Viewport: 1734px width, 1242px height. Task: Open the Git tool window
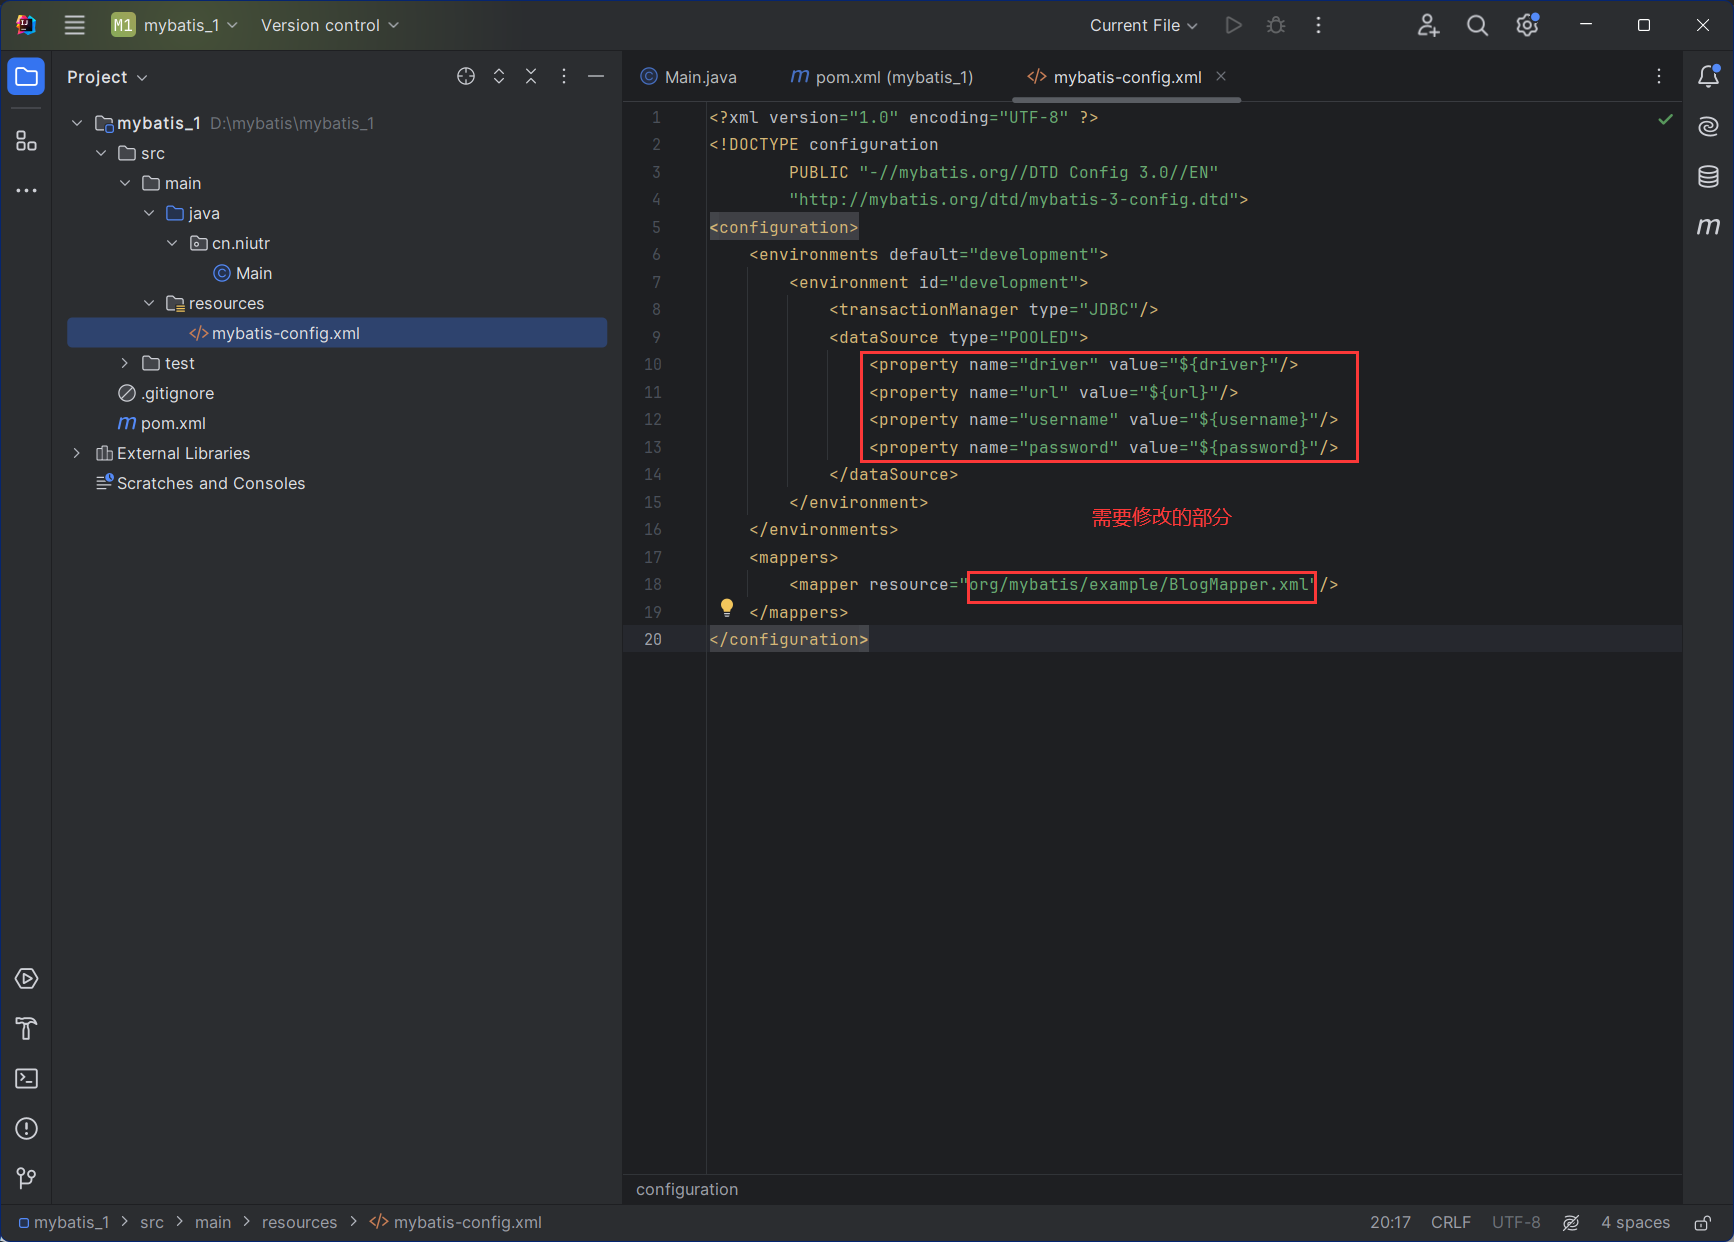[x=27, y=1179]
